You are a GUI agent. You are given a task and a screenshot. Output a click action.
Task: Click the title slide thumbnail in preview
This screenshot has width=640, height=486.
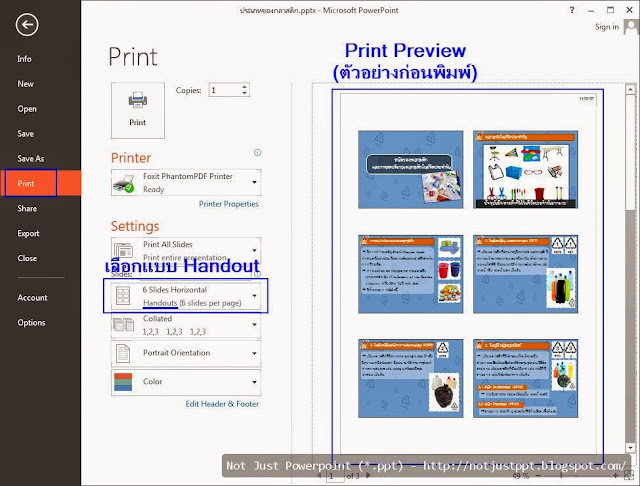point(411,169)
